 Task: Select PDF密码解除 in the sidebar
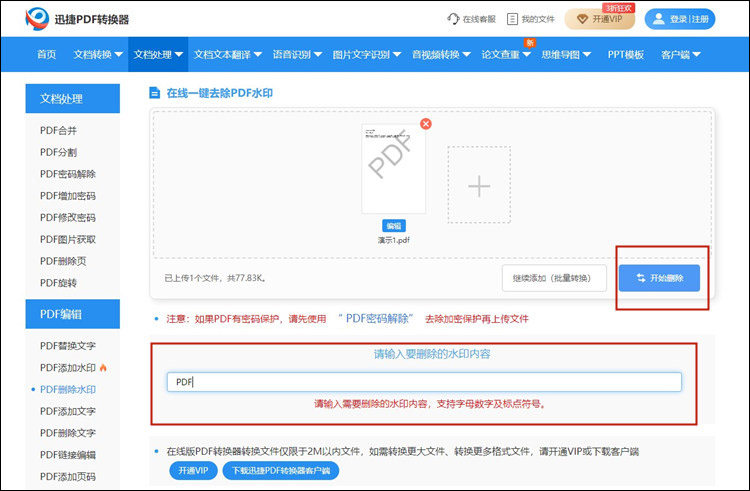coord(68,174)
